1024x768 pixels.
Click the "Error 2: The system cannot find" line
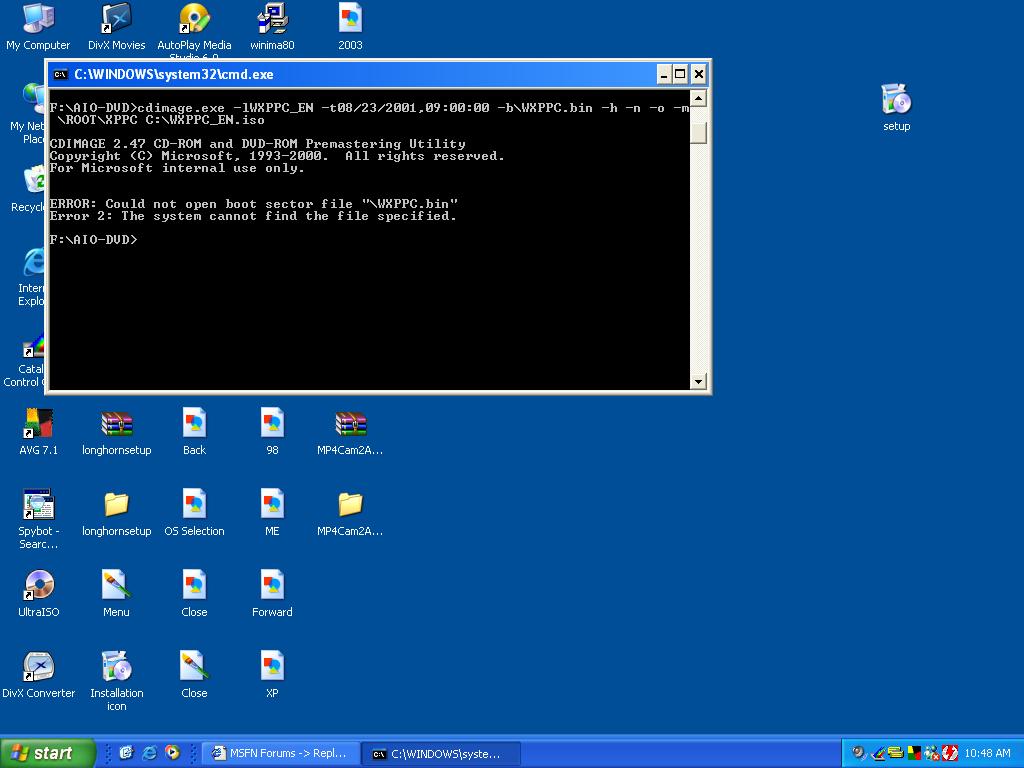(253, 216)
